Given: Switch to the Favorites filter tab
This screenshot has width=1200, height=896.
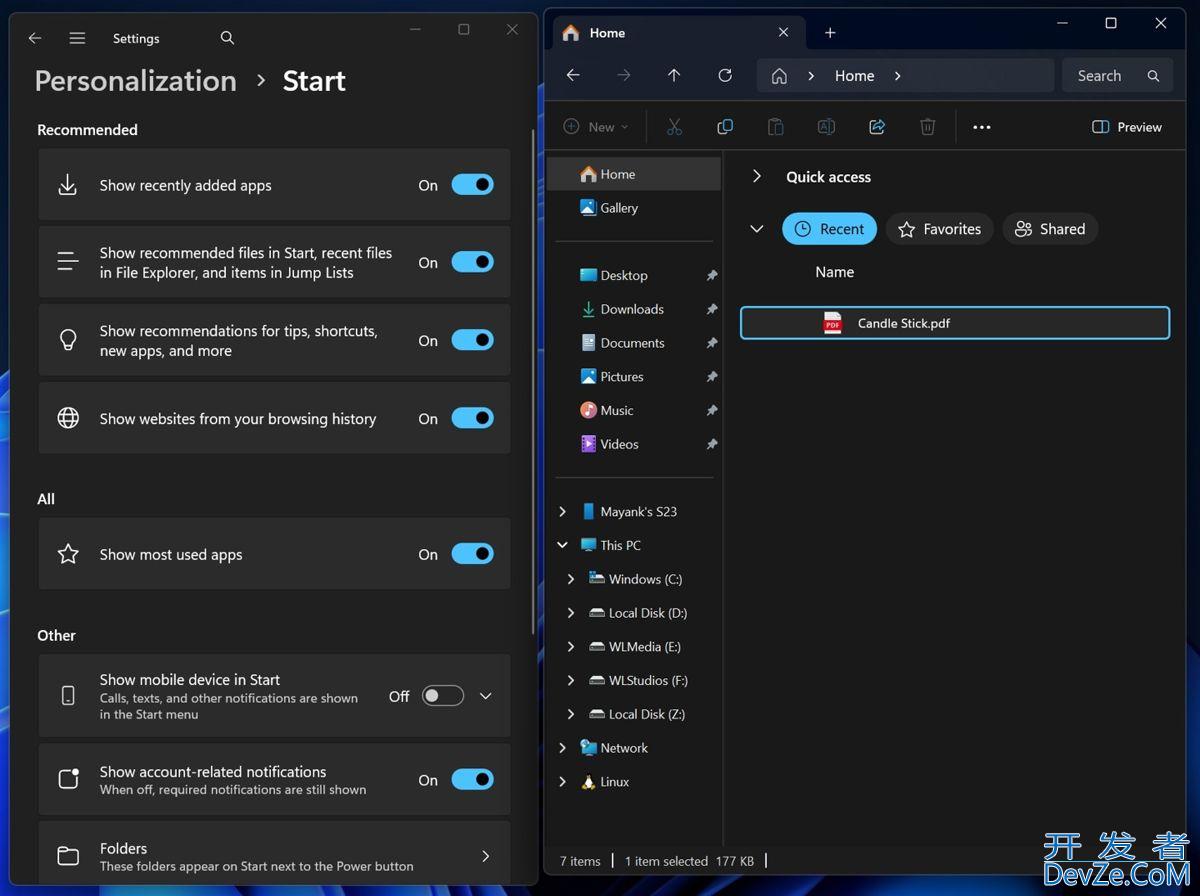Looking at the screenshot, I should click(940, 229).
